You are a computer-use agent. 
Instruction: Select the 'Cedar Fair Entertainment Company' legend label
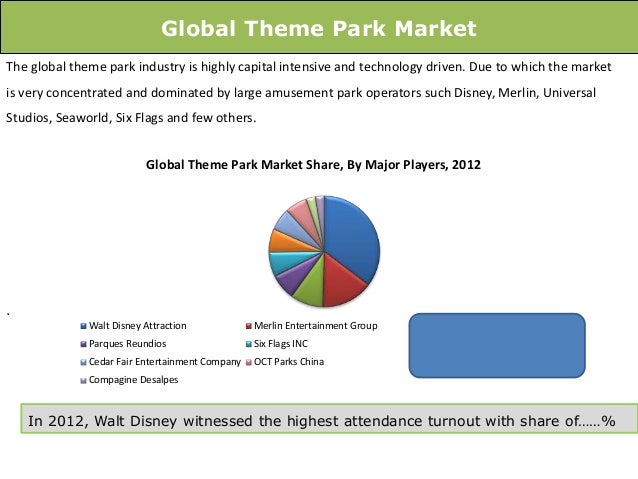(165, 362)
